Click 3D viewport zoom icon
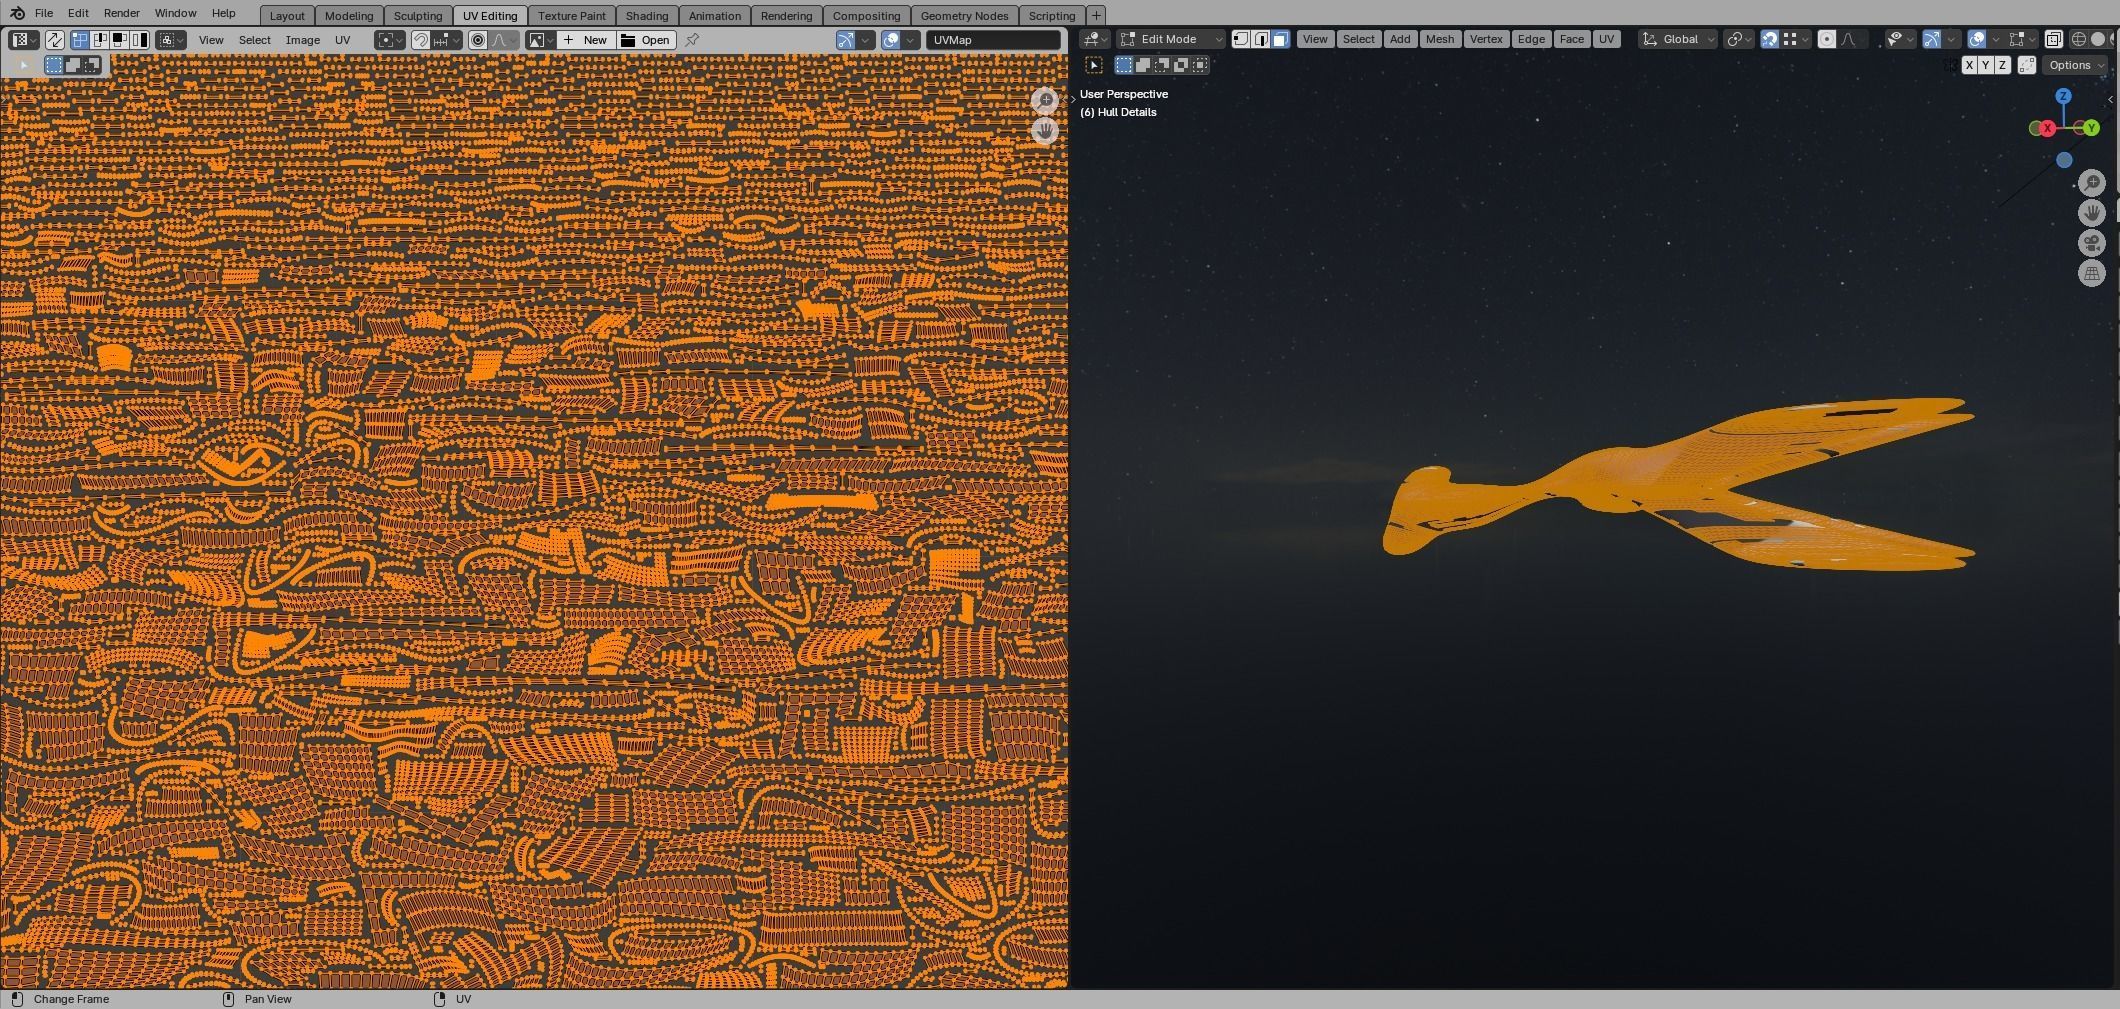This screenshot has height=1009, width=2120. coord(2092,183)
